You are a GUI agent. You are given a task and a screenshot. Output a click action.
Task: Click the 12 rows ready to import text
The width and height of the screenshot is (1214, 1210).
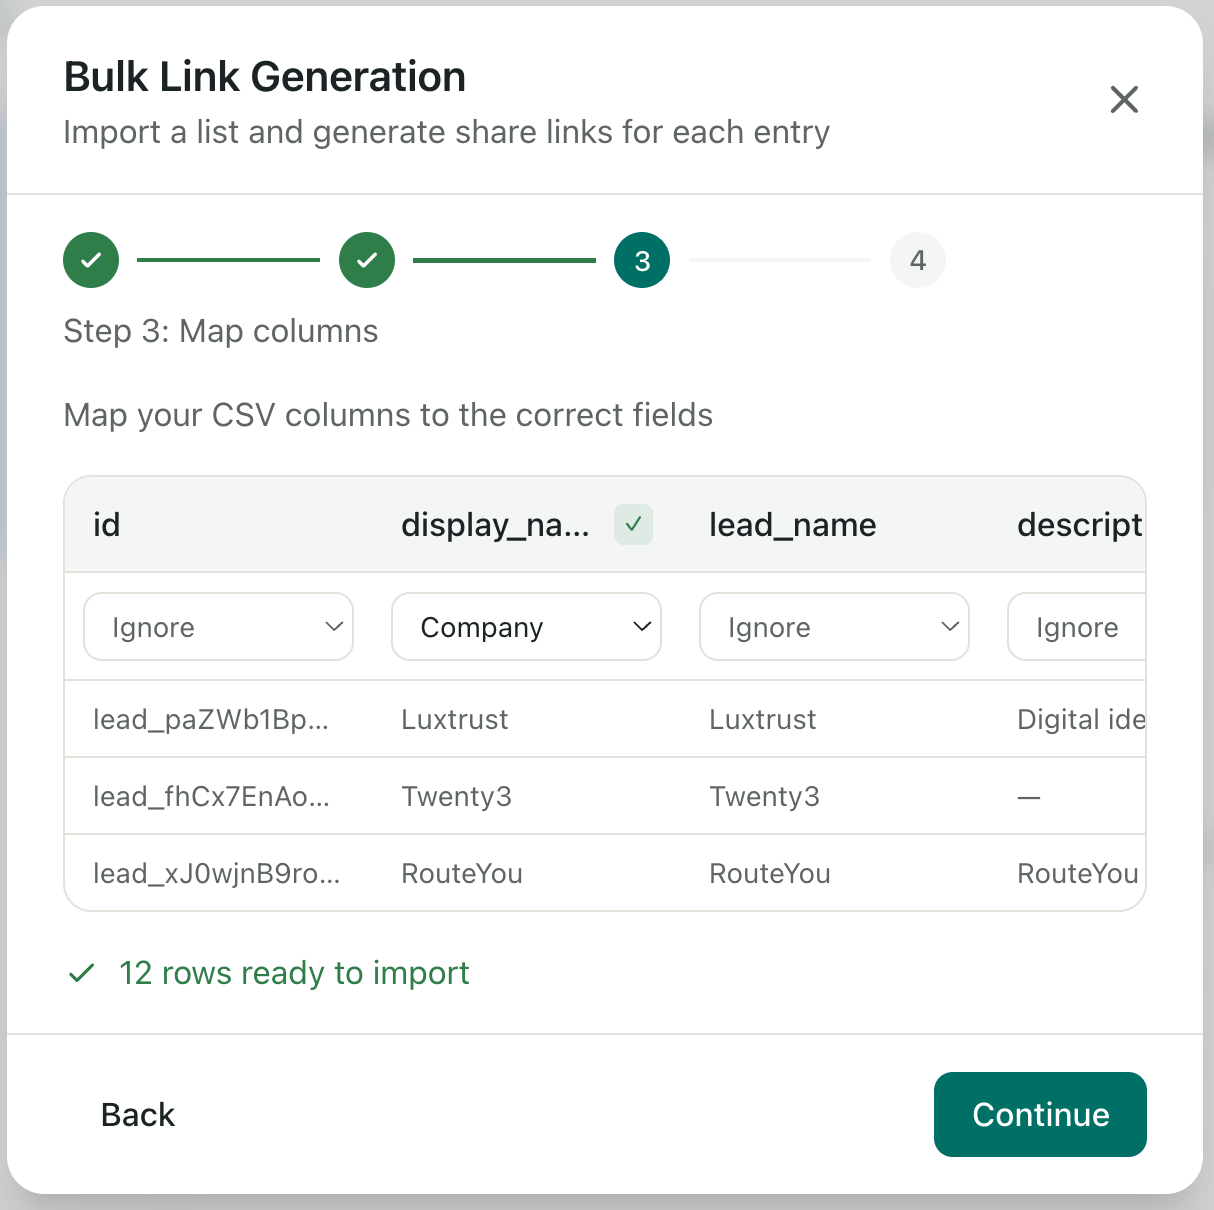pos(294,972)
